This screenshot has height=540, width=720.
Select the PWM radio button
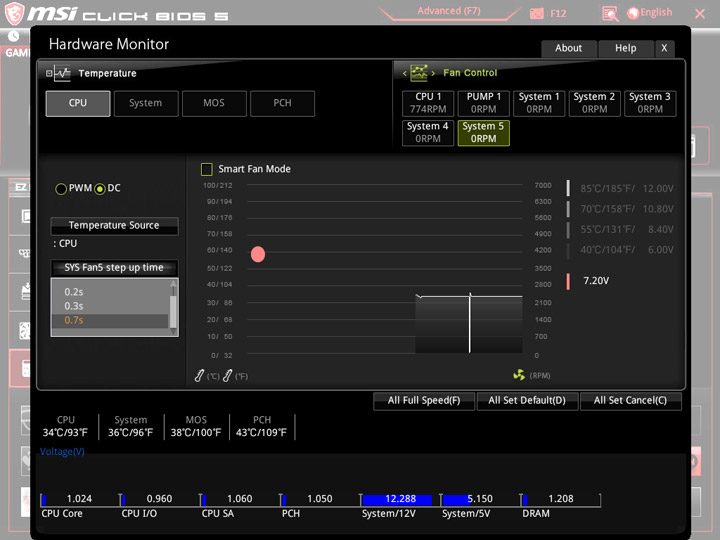click(61, 189)
